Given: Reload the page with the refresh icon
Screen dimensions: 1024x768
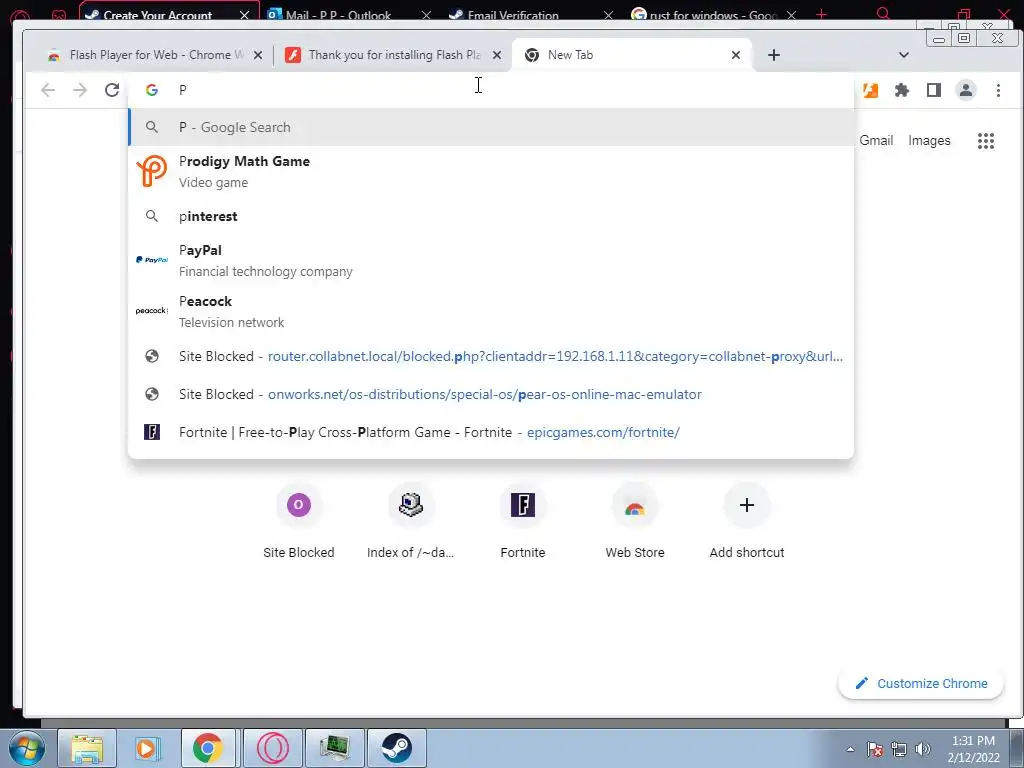Looking at the screenshot, I should 112,90.
